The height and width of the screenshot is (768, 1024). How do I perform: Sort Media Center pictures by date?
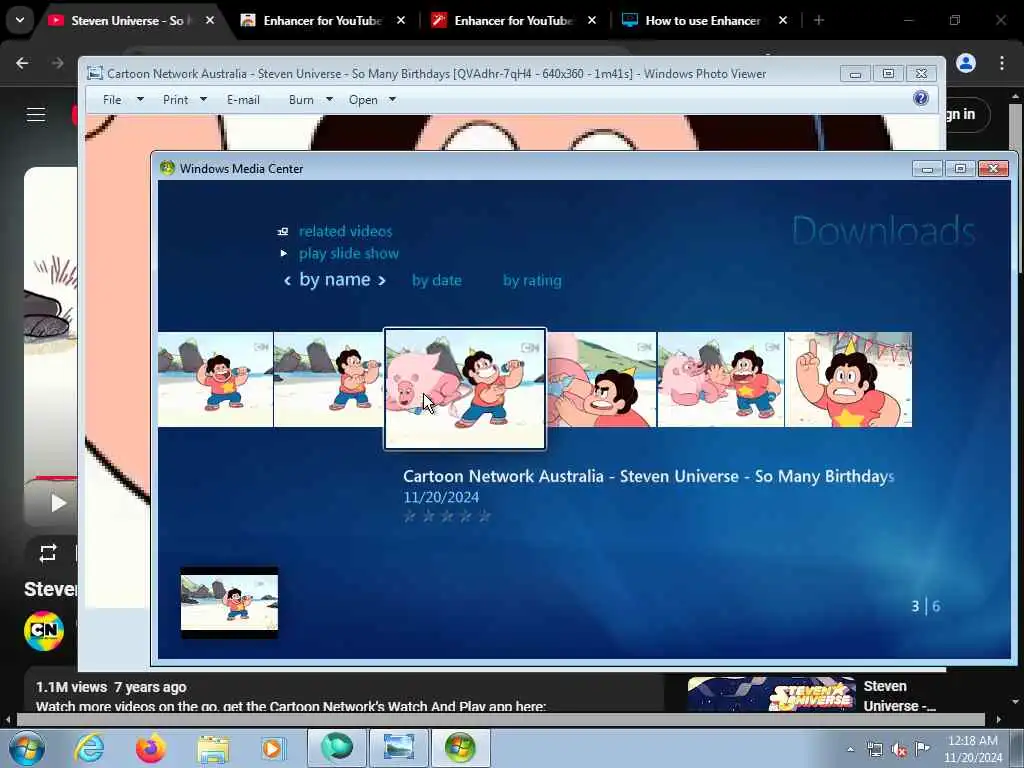pos(436,281)
